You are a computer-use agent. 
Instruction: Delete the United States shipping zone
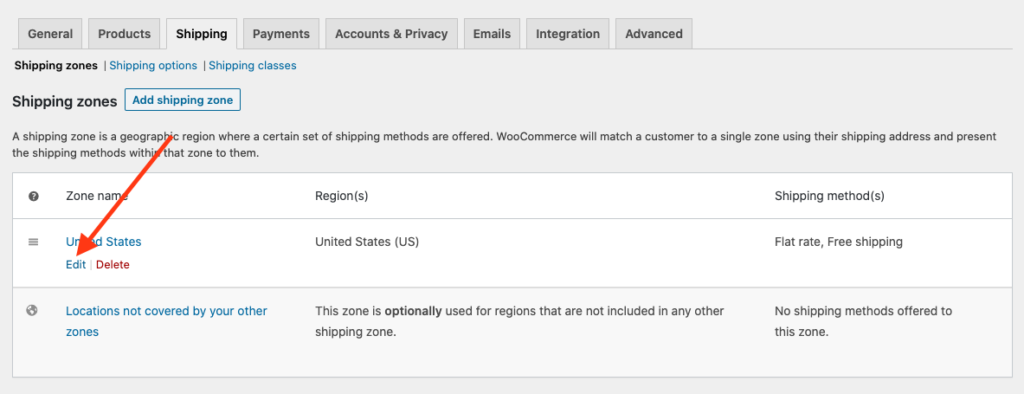click(x=113, y=265)
